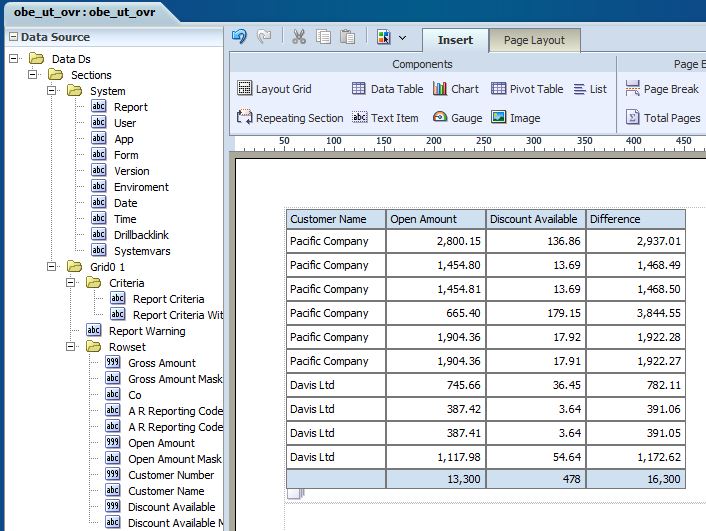This screenshot has width=706, height=531.
Task: Switch to the Page Layout tab
Action: pyautogui.click(x=534, y=40)
